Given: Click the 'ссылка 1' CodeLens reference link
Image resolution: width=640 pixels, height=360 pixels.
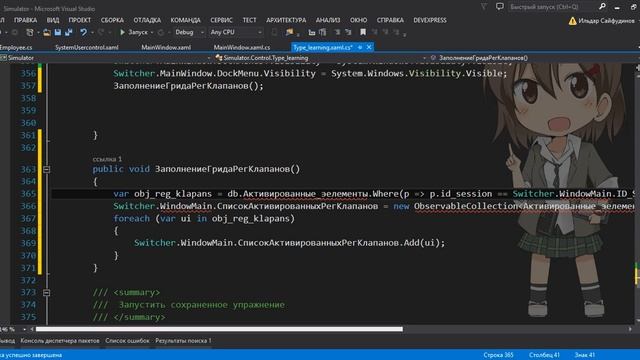Looking at the screenshot, I should (x=107, y=159).
